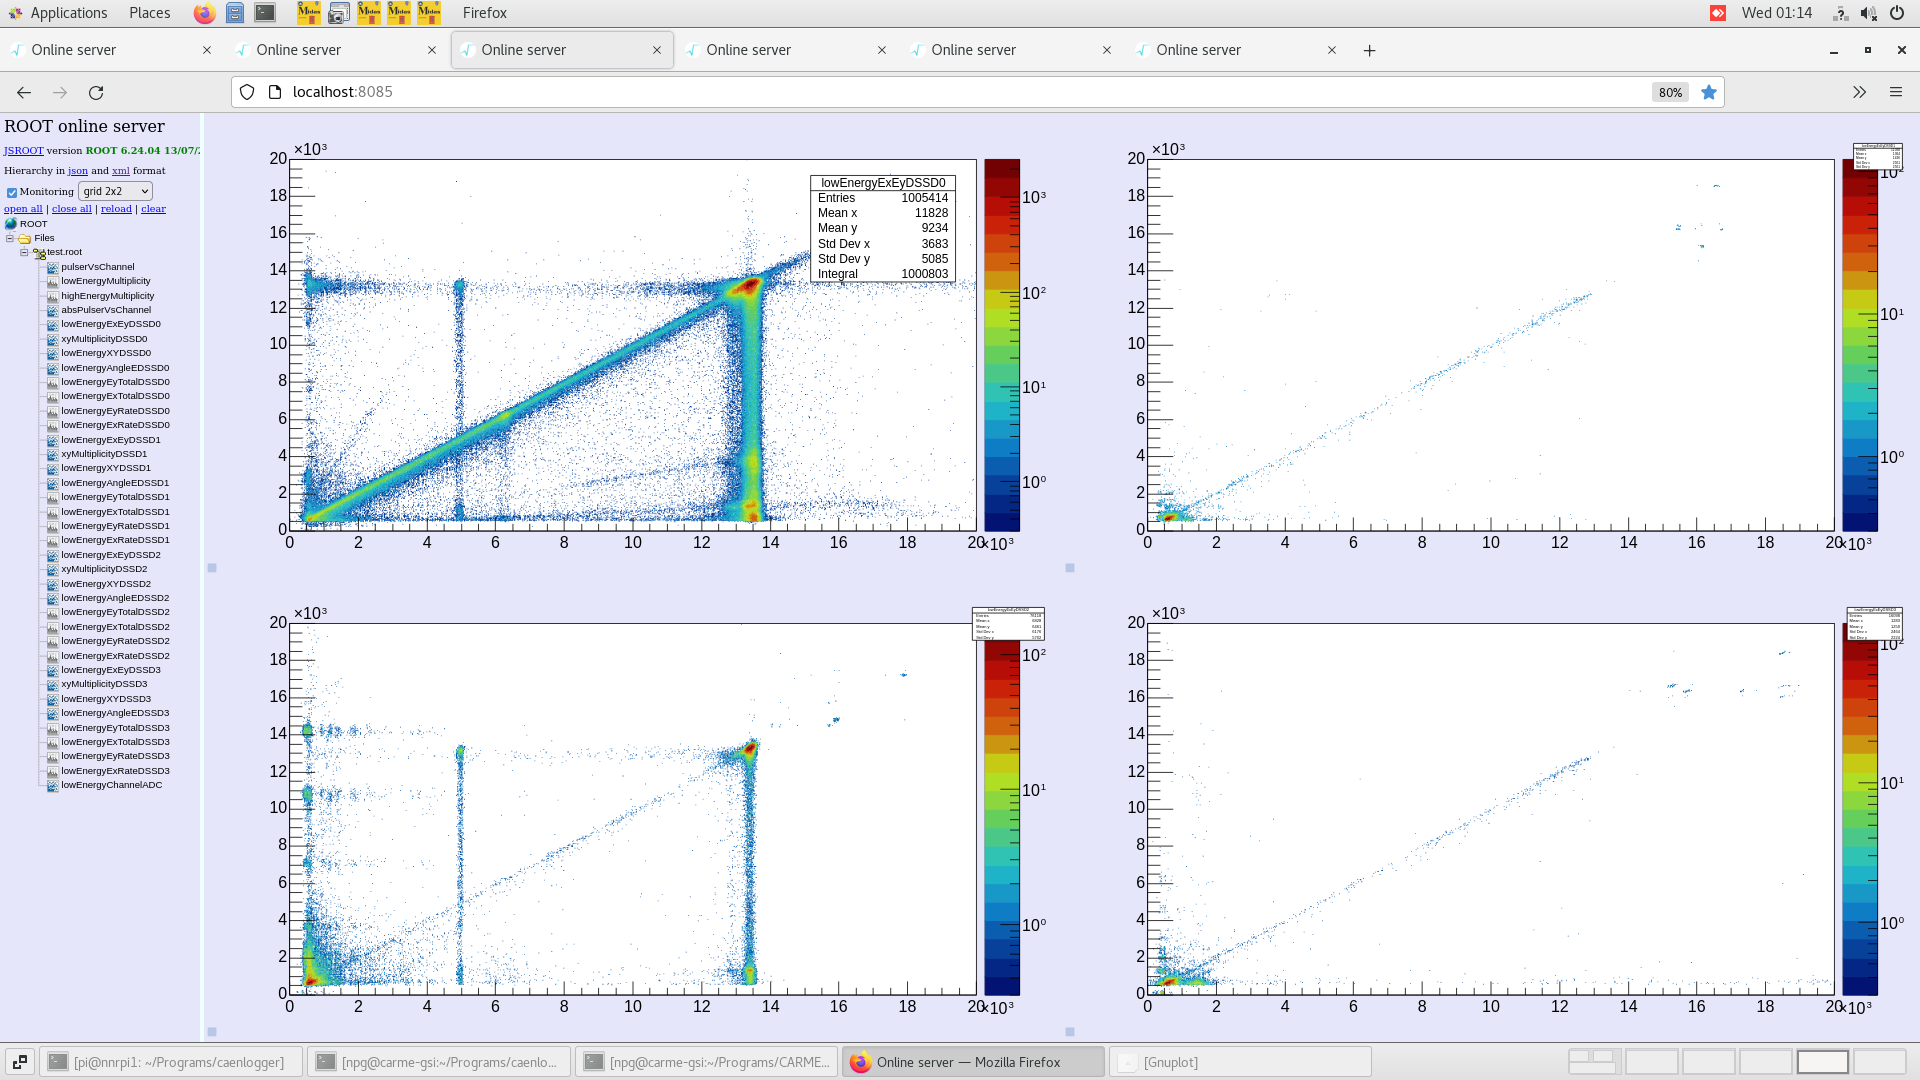The image size is (1920, 1080).
Task: Collapse the Files tree node
Action: point(10,239)
